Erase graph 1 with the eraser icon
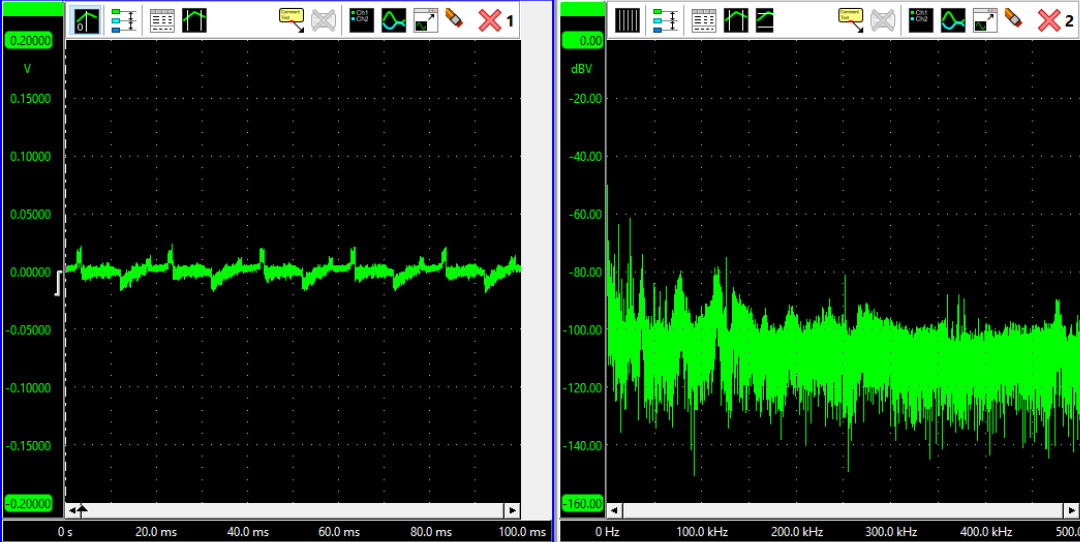 tap(455, 19)
